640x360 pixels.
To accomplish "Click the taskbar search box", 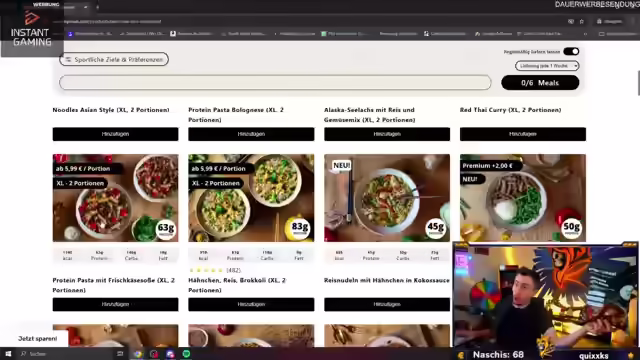I will (x=65, y=354).
